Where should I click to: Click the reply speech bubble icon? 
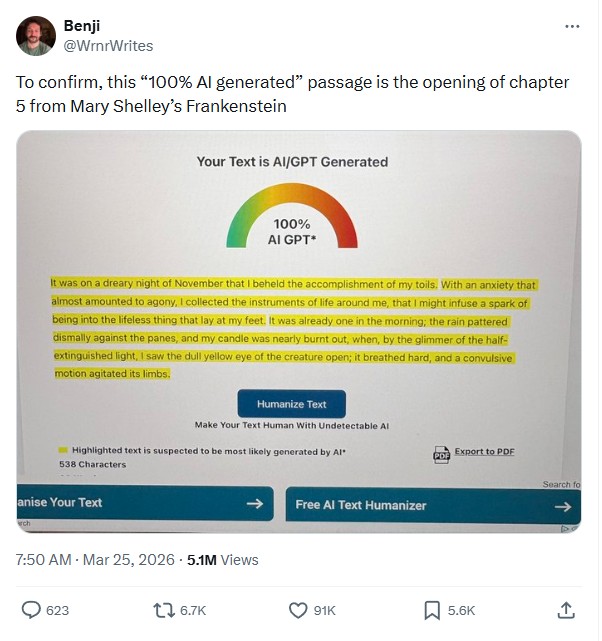tap(32, 609)
